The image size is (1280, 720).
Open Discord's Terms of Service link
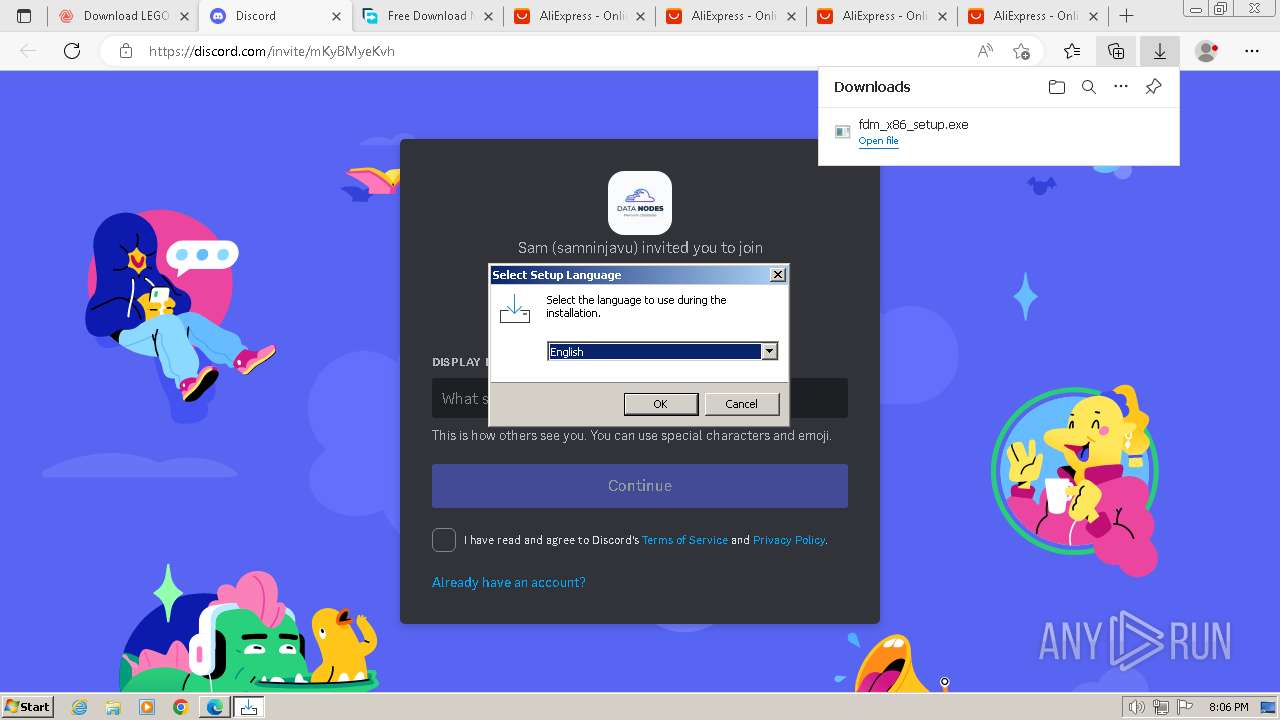(685, 540)
